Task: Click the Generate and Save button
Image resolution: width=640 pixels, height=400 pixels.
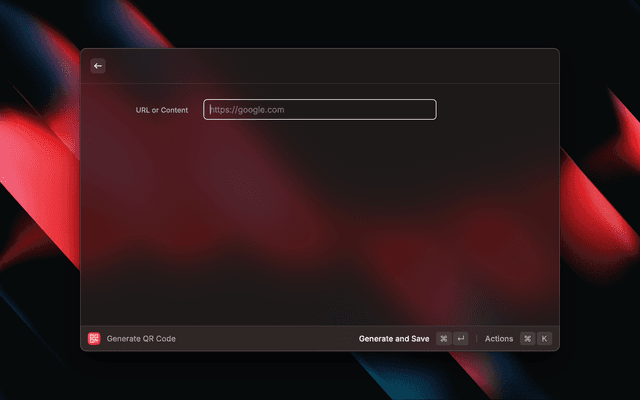Action: click(394, 339)
